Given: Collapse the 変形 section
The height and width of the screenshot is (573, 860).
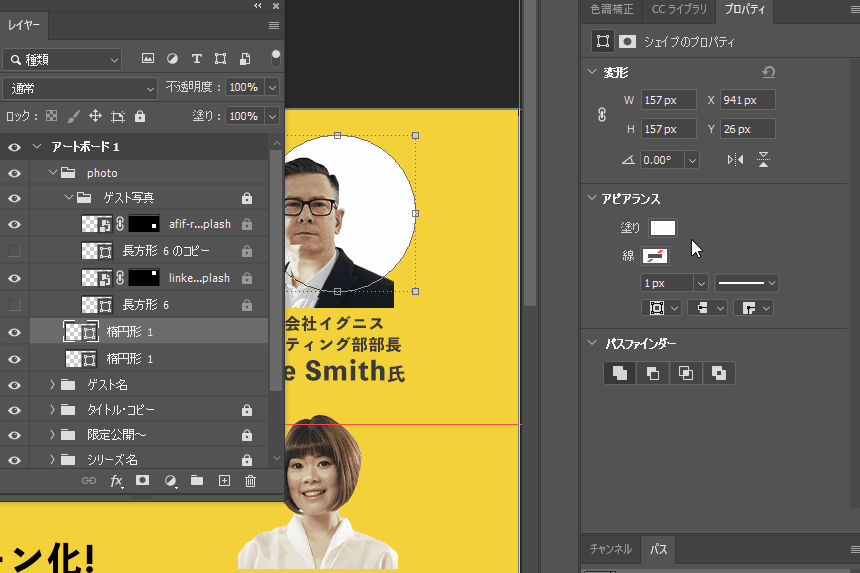Looking at the screenshot, I should click(592, 72).
